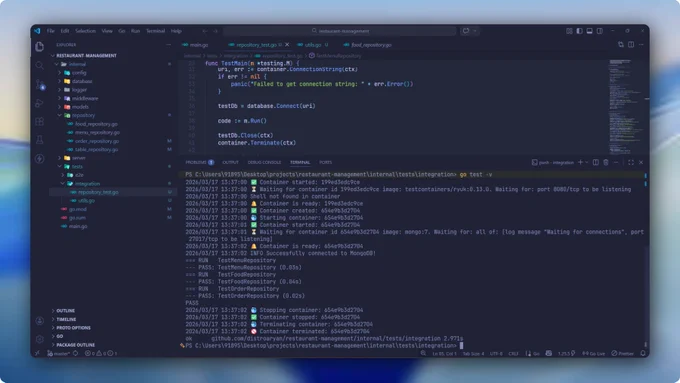Toggle Secondary Side Bar visibility
680x383 pixels.
(600, 31)
